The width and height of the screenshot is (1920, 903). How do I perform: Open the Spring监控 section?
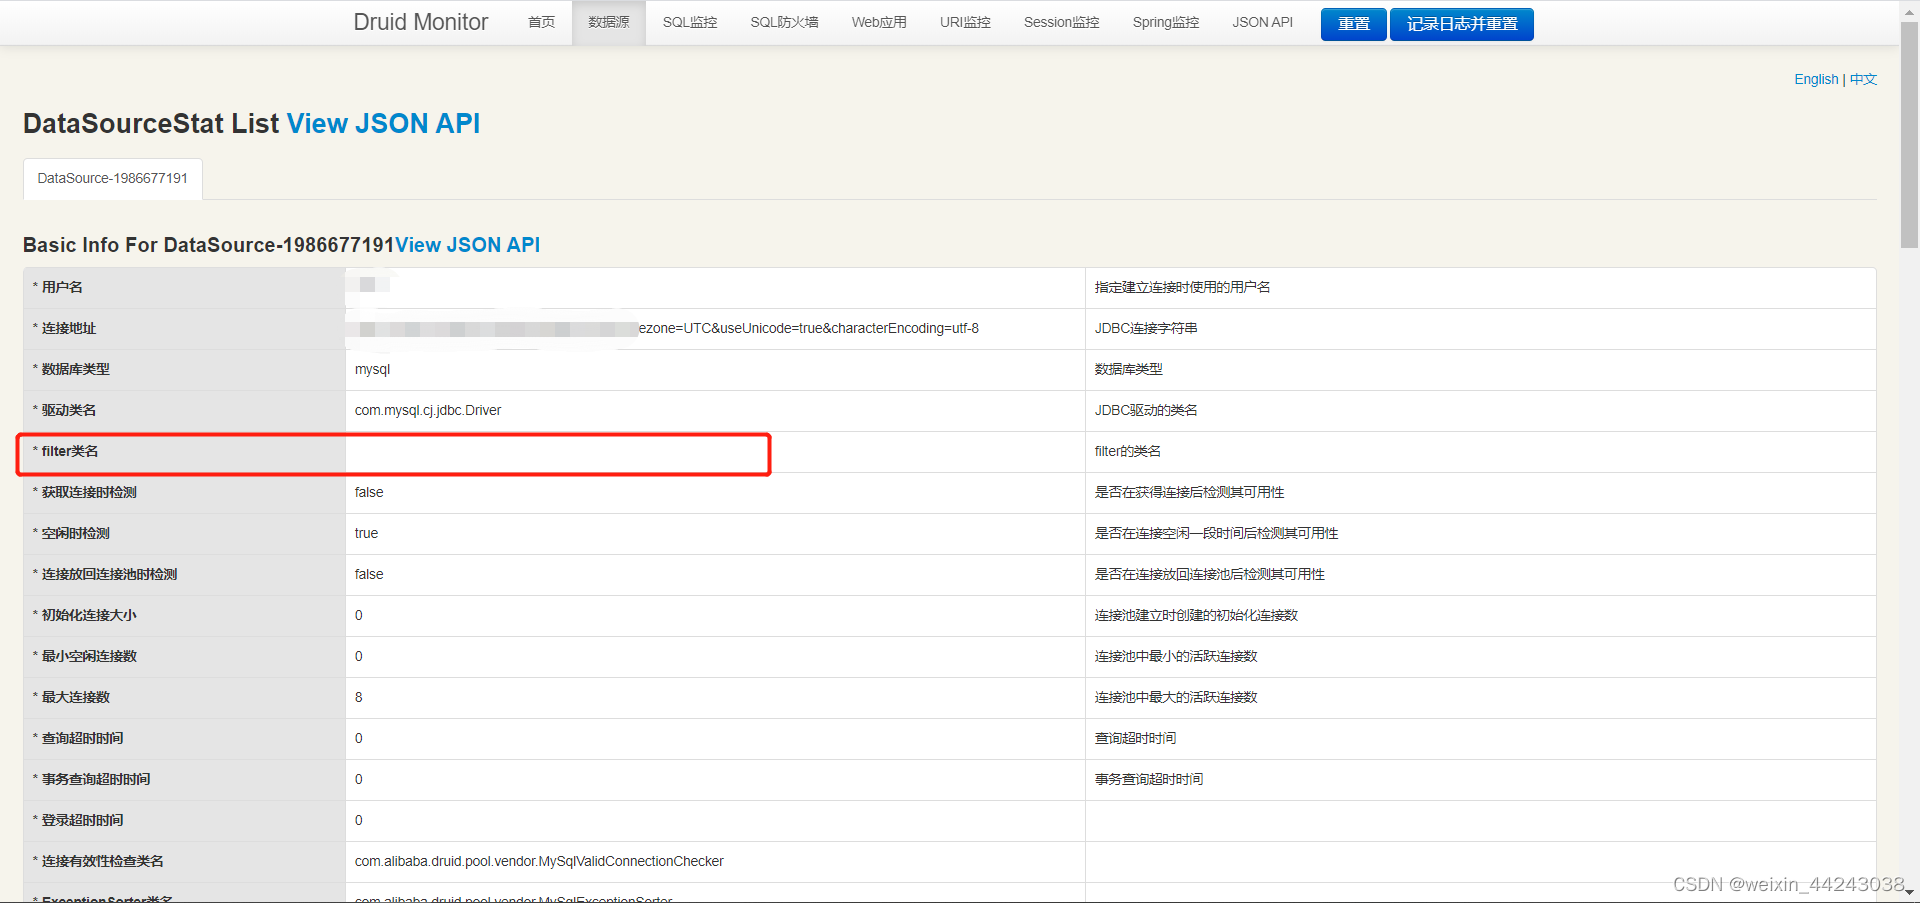[x=1165, y=22]
